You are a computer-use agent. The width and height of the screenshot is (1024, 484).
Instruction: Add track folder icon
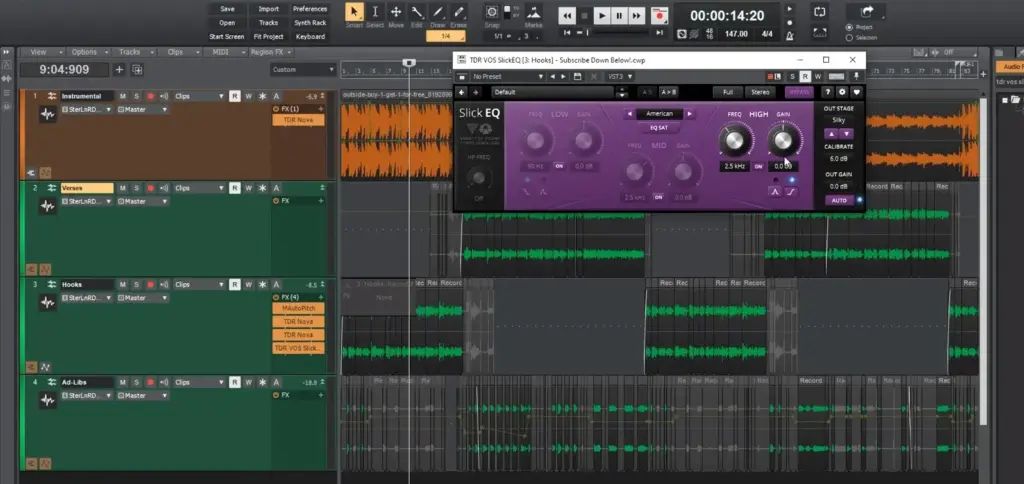(137, 70)
